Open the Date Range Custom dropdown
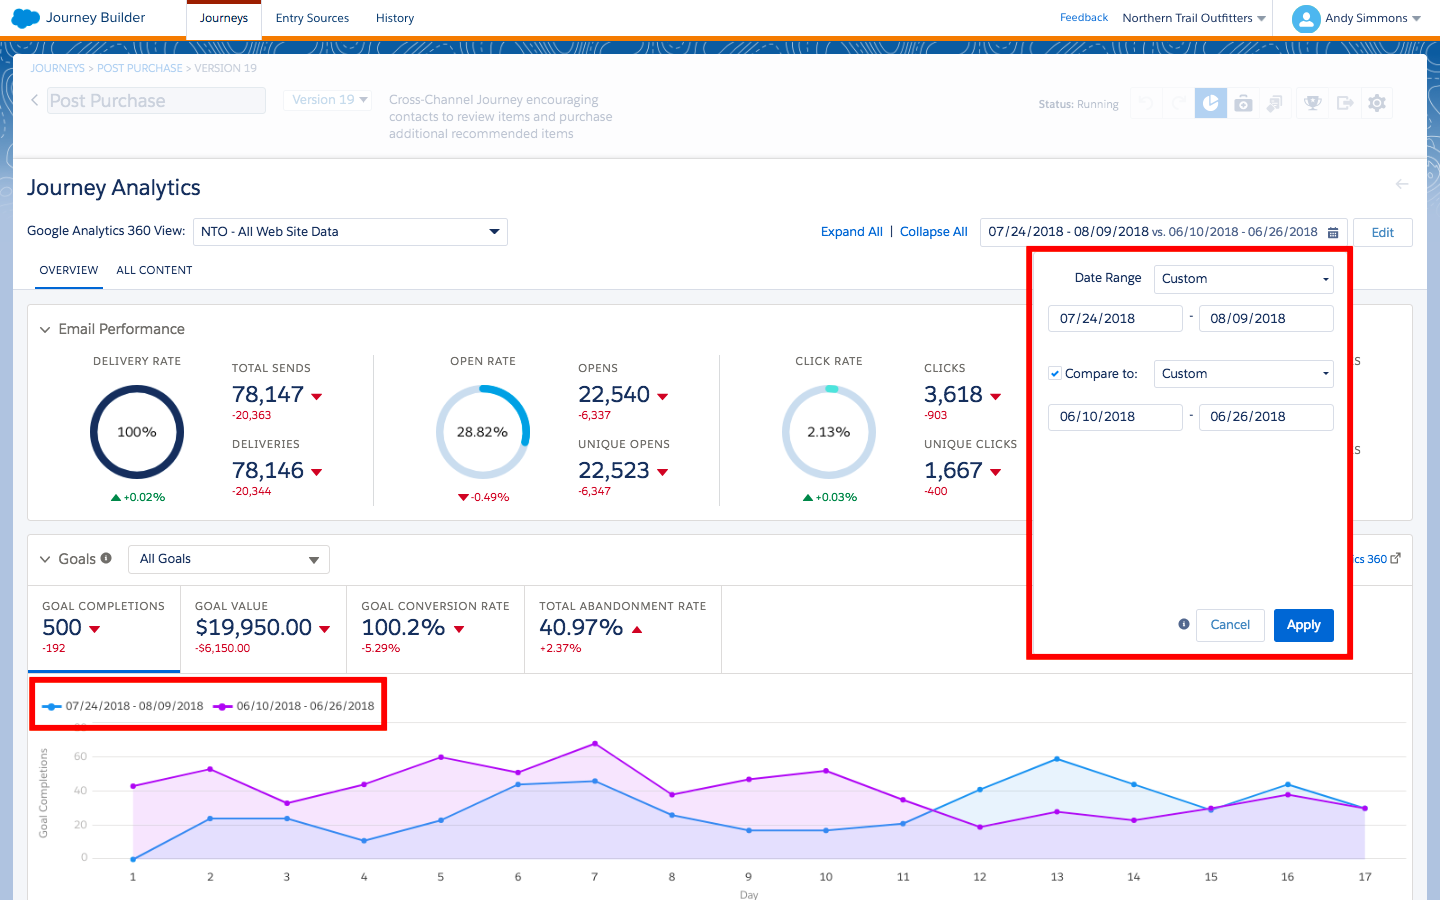 click(x=1243, y=279)
